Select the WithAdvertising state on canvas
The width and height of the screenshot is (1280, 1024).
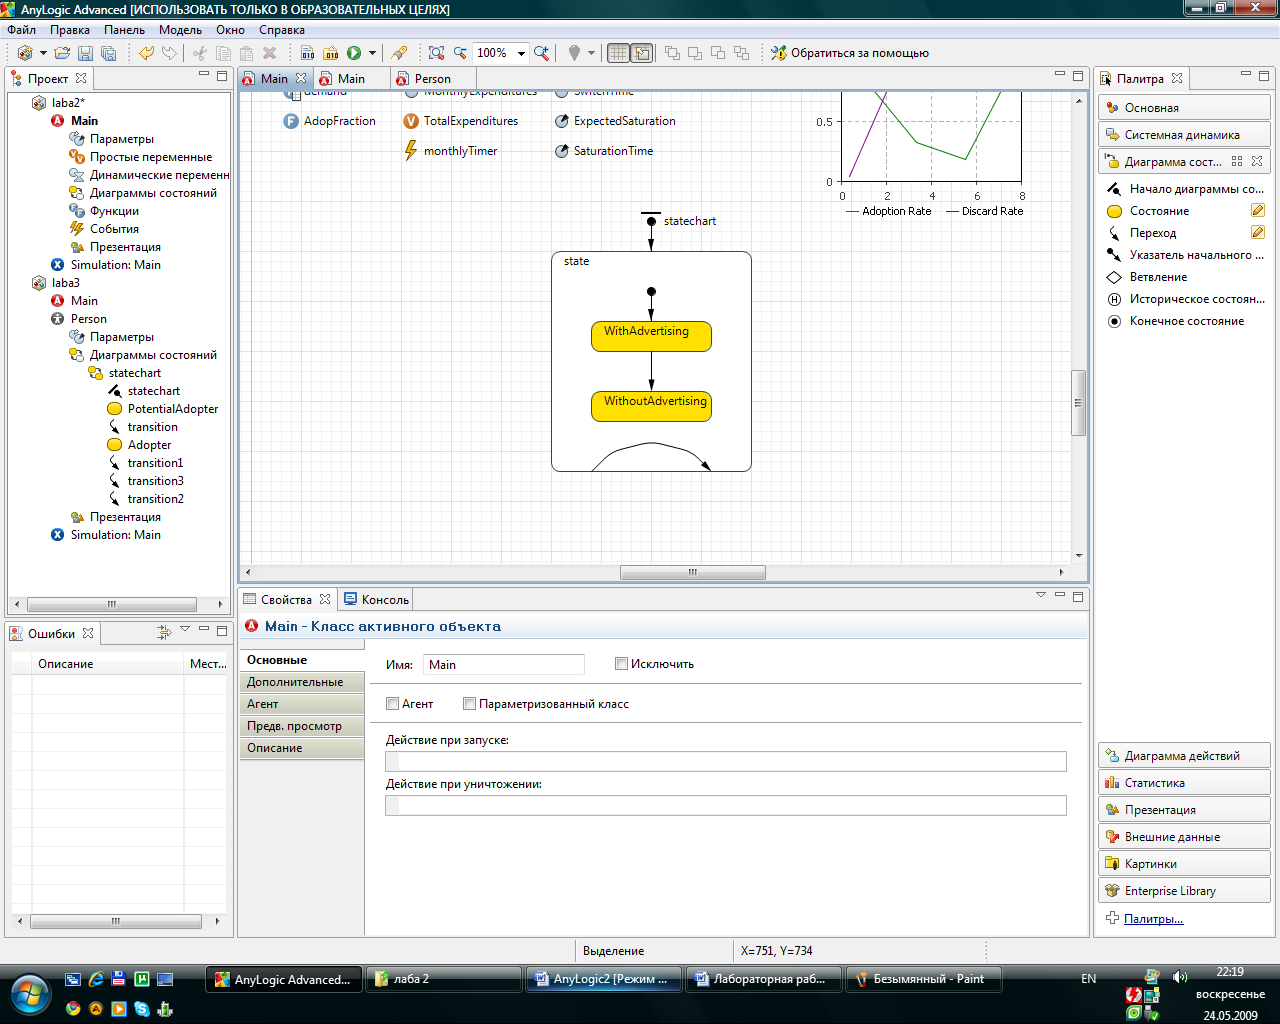(651, 336)
